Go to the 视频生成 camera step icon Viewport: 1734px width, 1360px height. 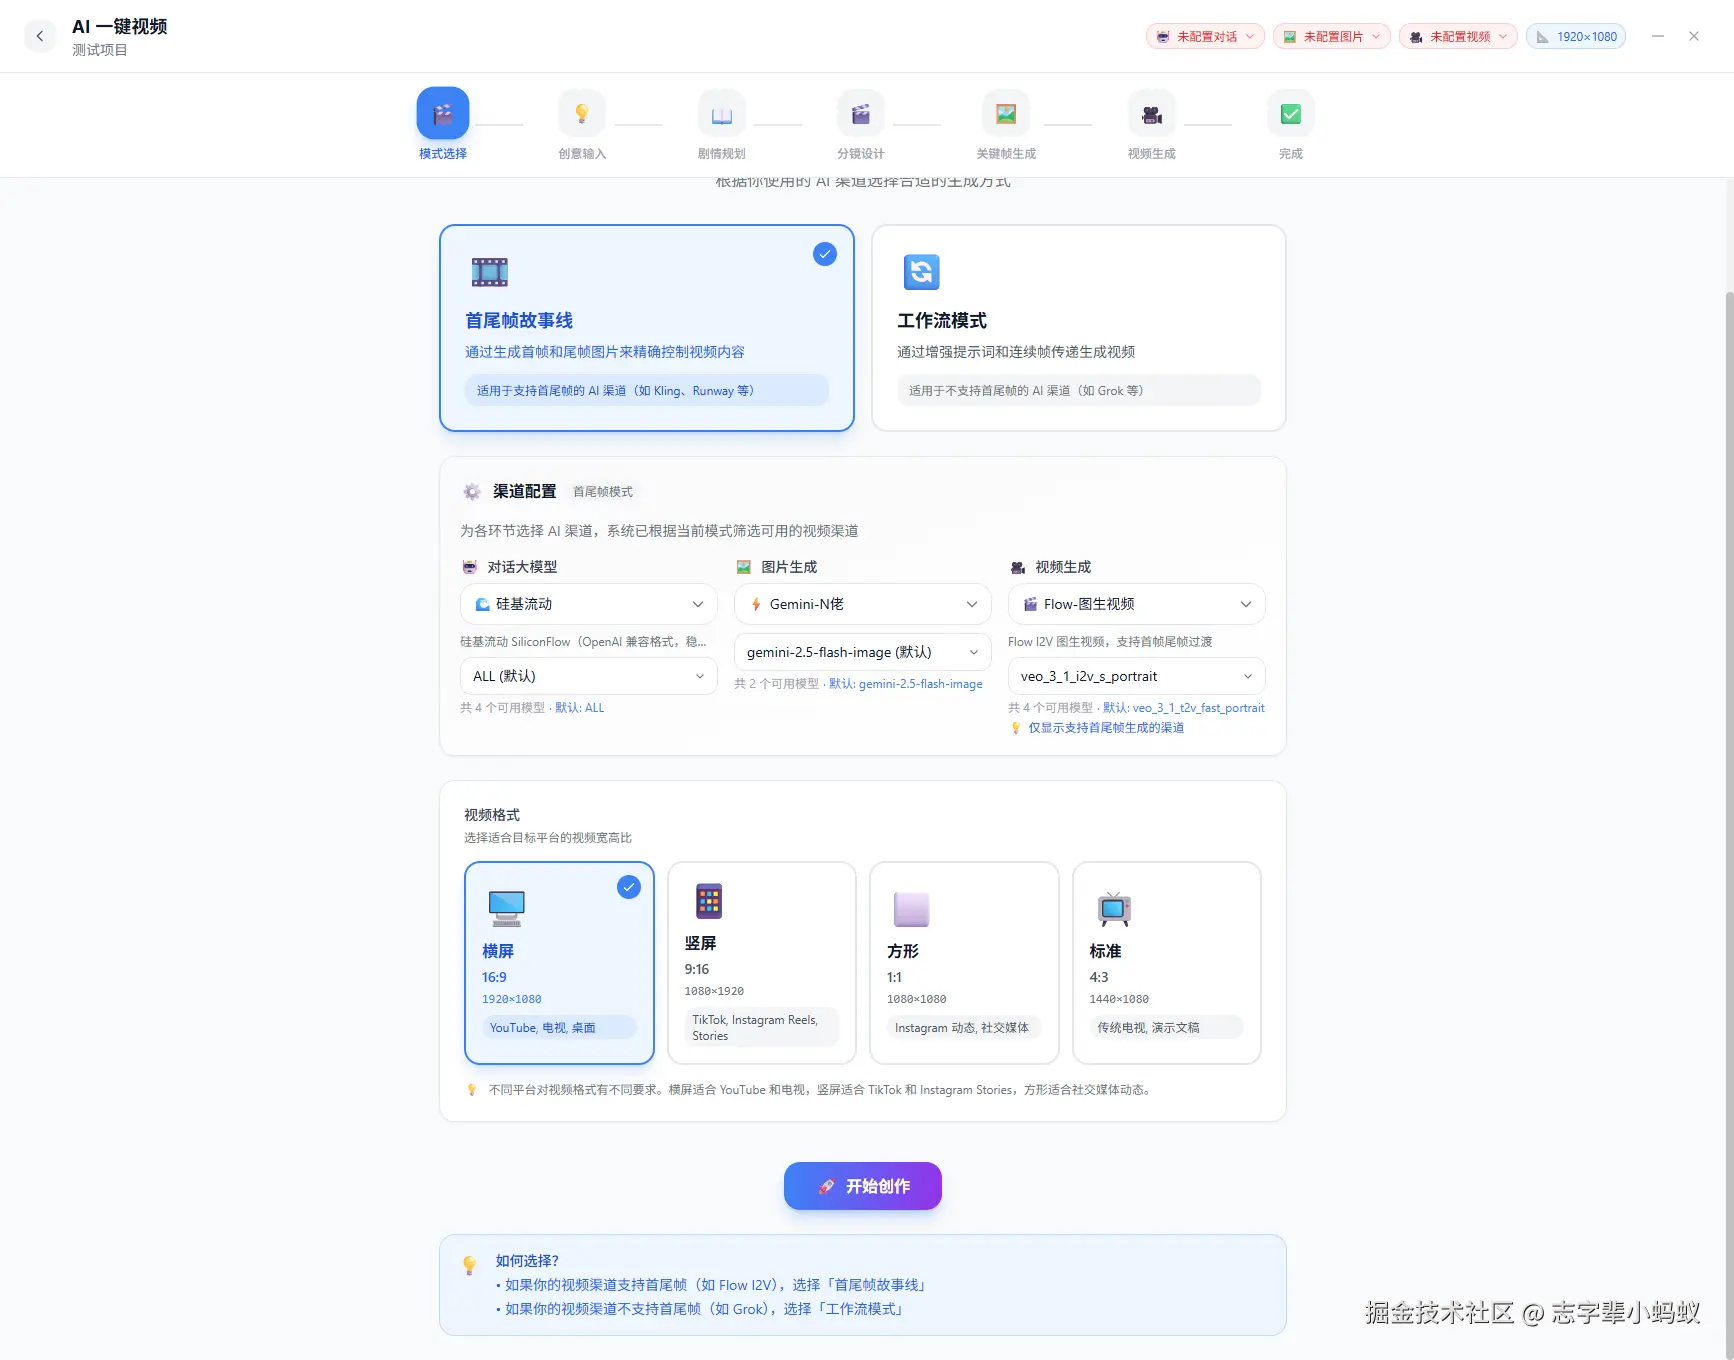click(1152, 113)
